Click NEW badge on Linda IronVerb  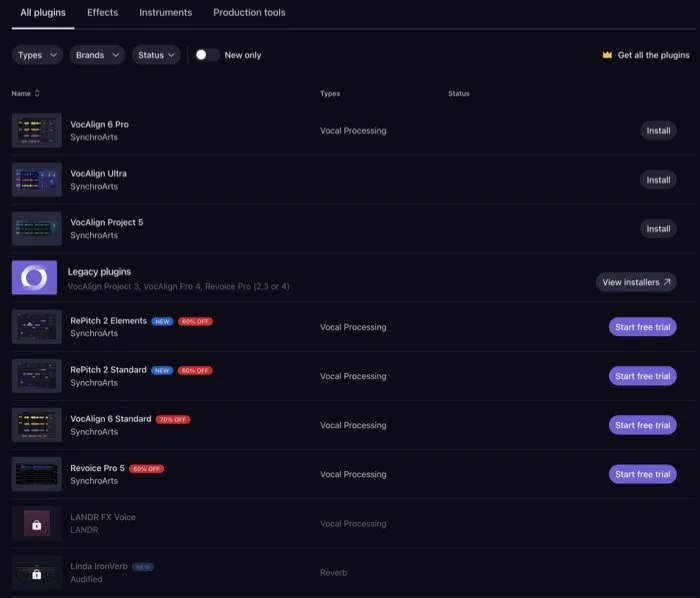[x=143, y=567]
